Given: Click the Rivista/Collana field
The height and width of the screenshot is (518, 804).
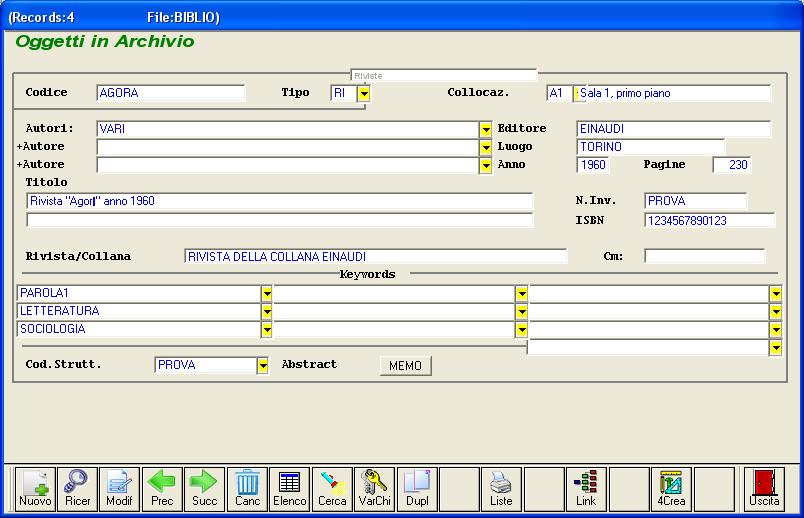Looking at the screenshot, I should [x=375, y=256].
